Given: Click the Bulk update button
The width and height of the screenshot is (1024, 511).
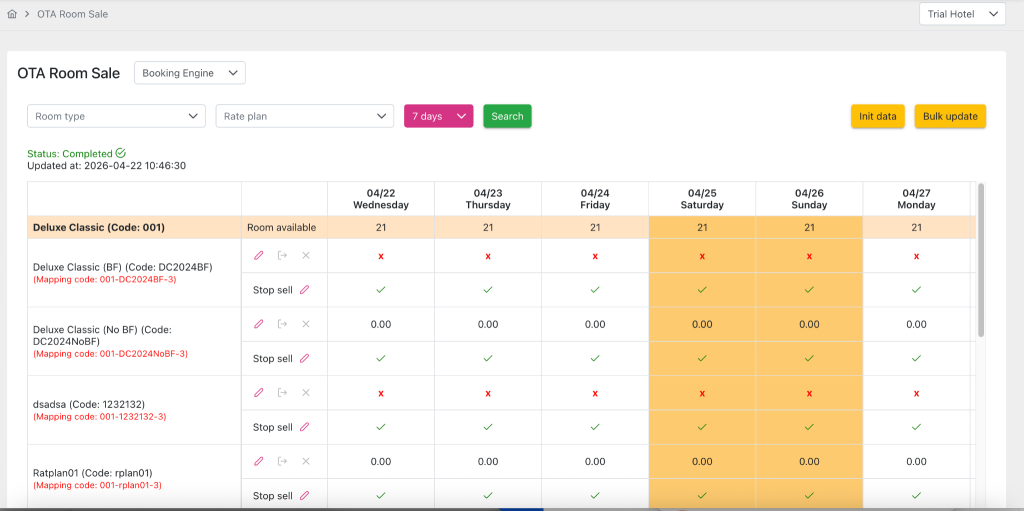Looking at the screenshot, I should (949, 116).
